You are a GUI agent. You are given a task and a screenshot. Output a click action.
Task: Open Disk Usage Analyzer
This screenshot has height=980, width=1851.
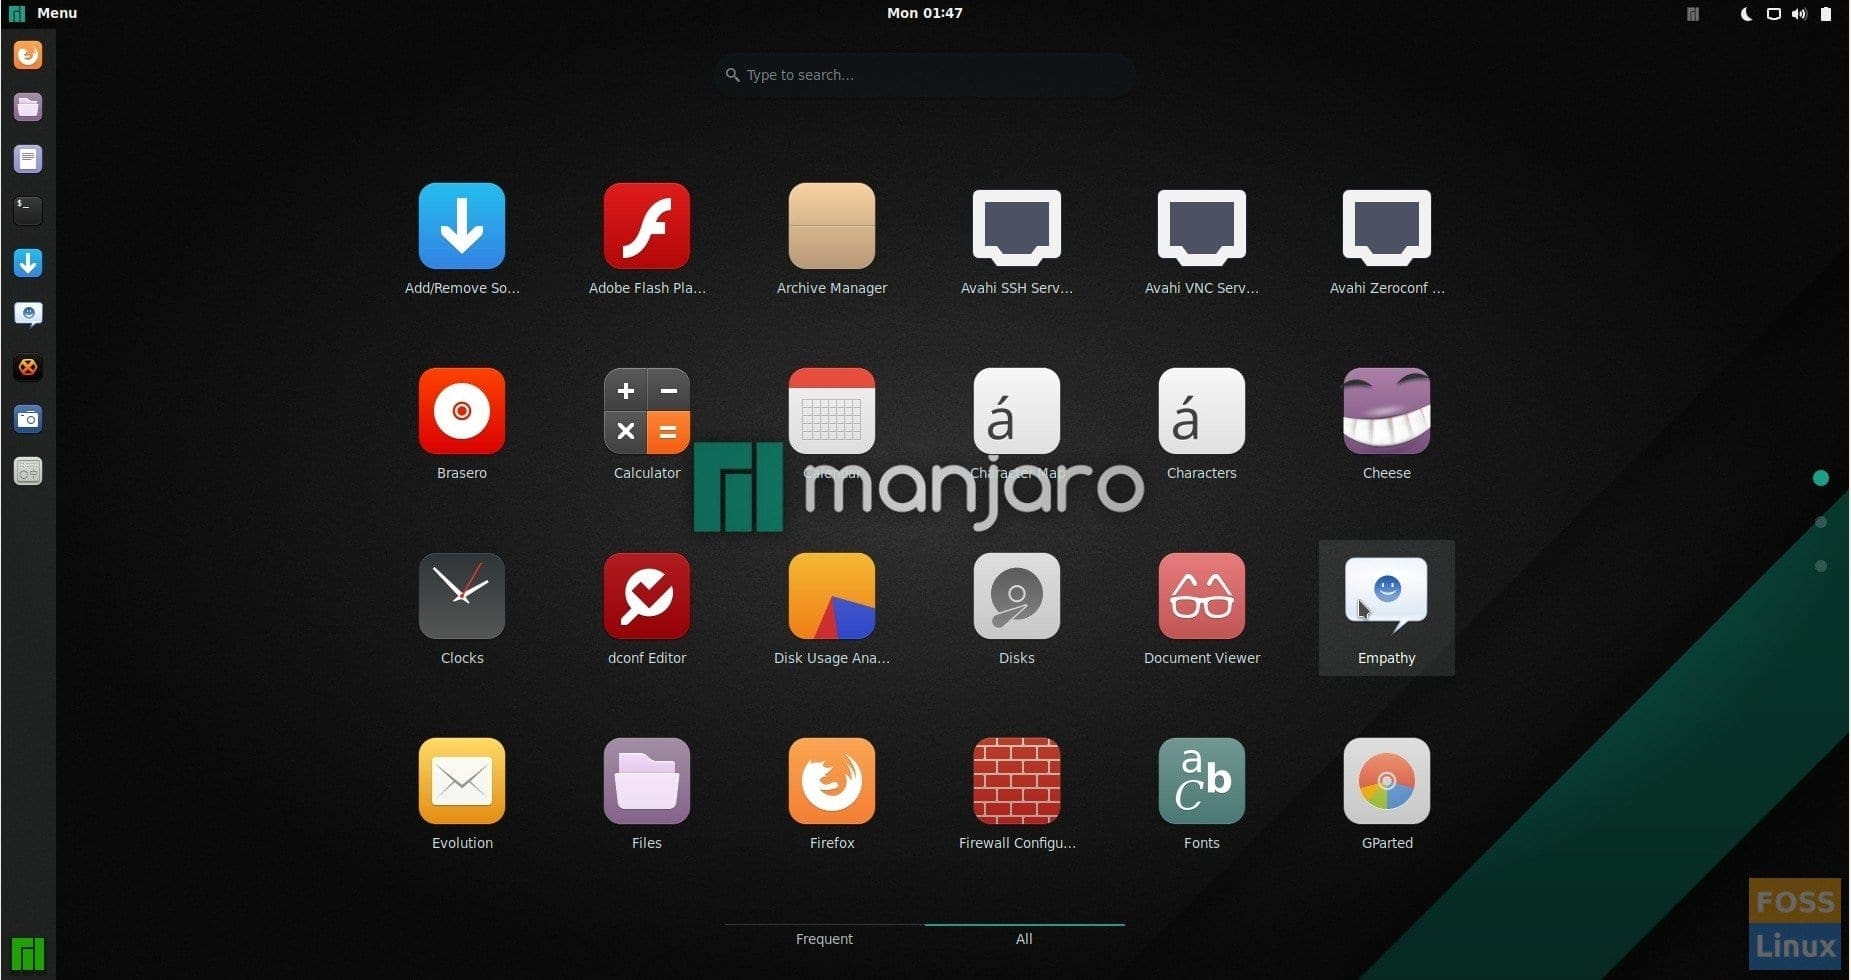click(831, 596)
